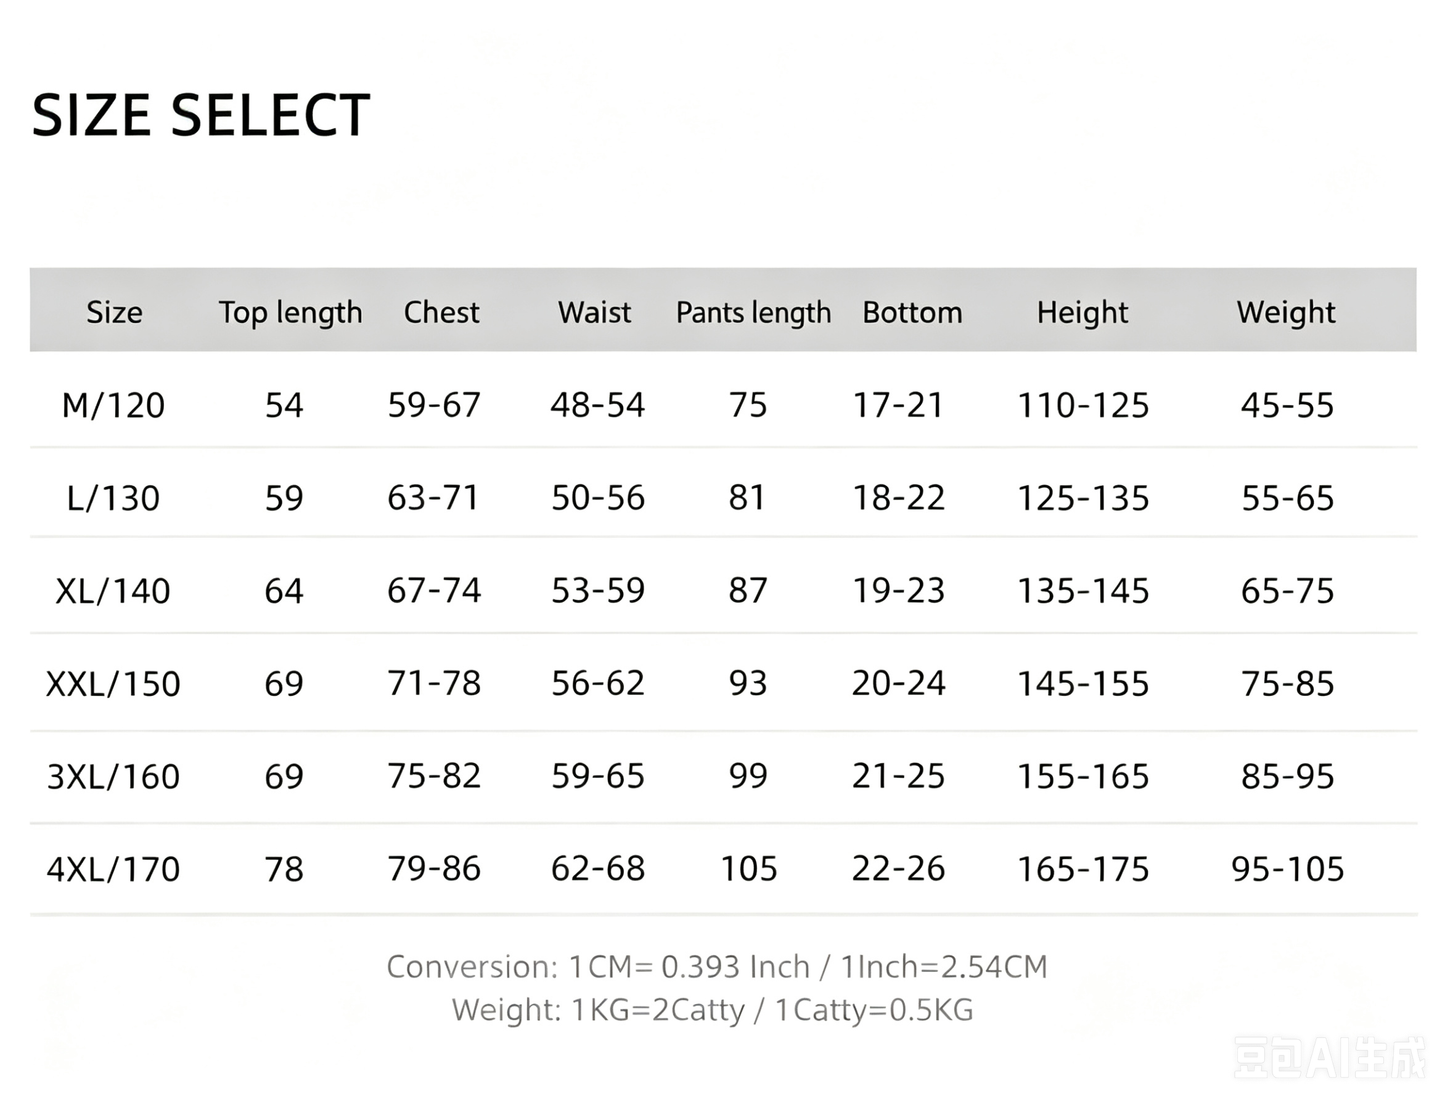Click the Bottom column header
The image size is (1445, 1102).
coord(912,312)
